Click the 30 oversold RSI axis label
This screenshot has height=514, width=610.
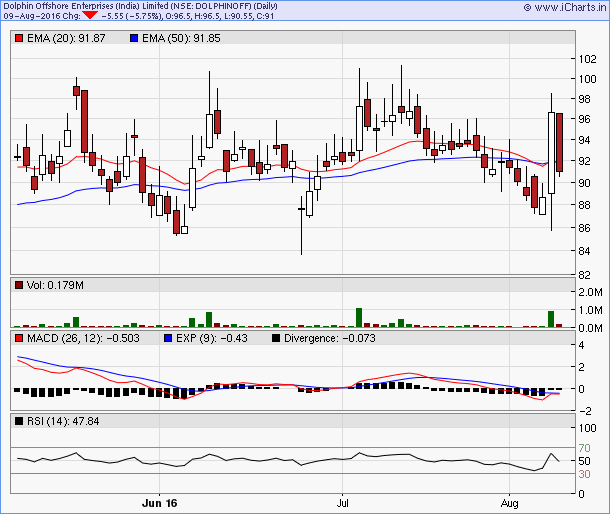coord(585,474)
